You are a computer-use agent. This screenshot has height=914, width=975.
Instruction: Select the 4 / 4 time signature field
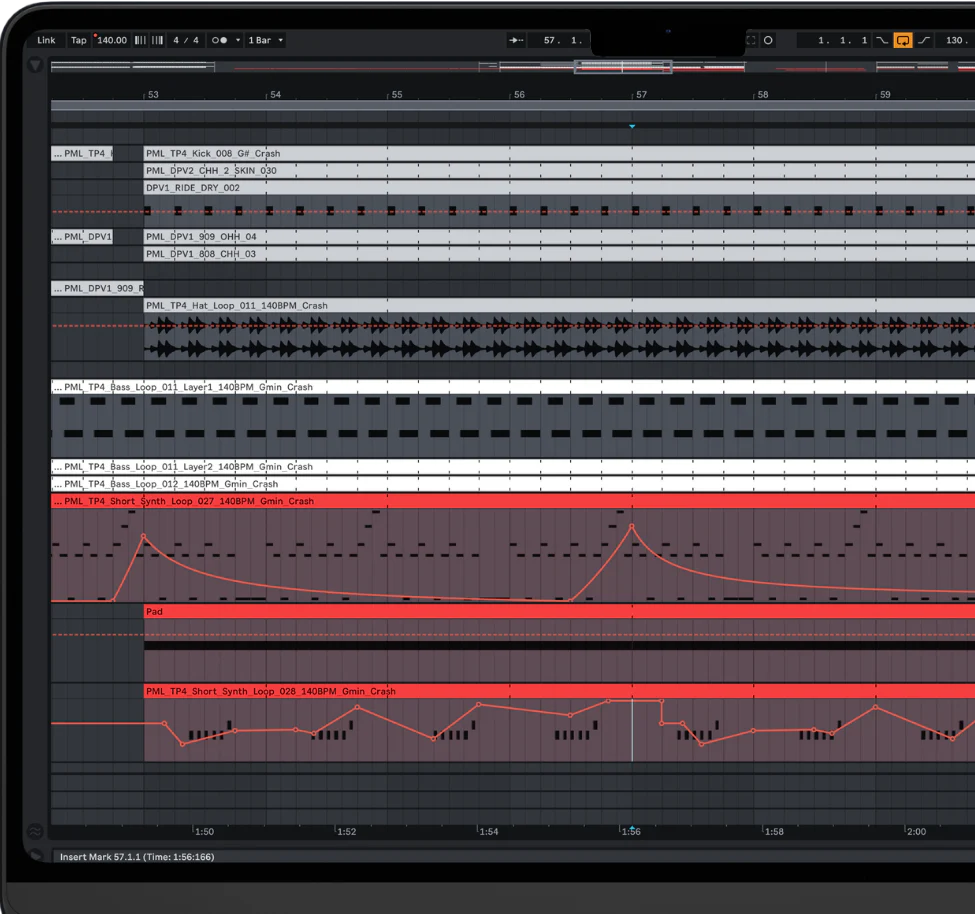[186, 40]
